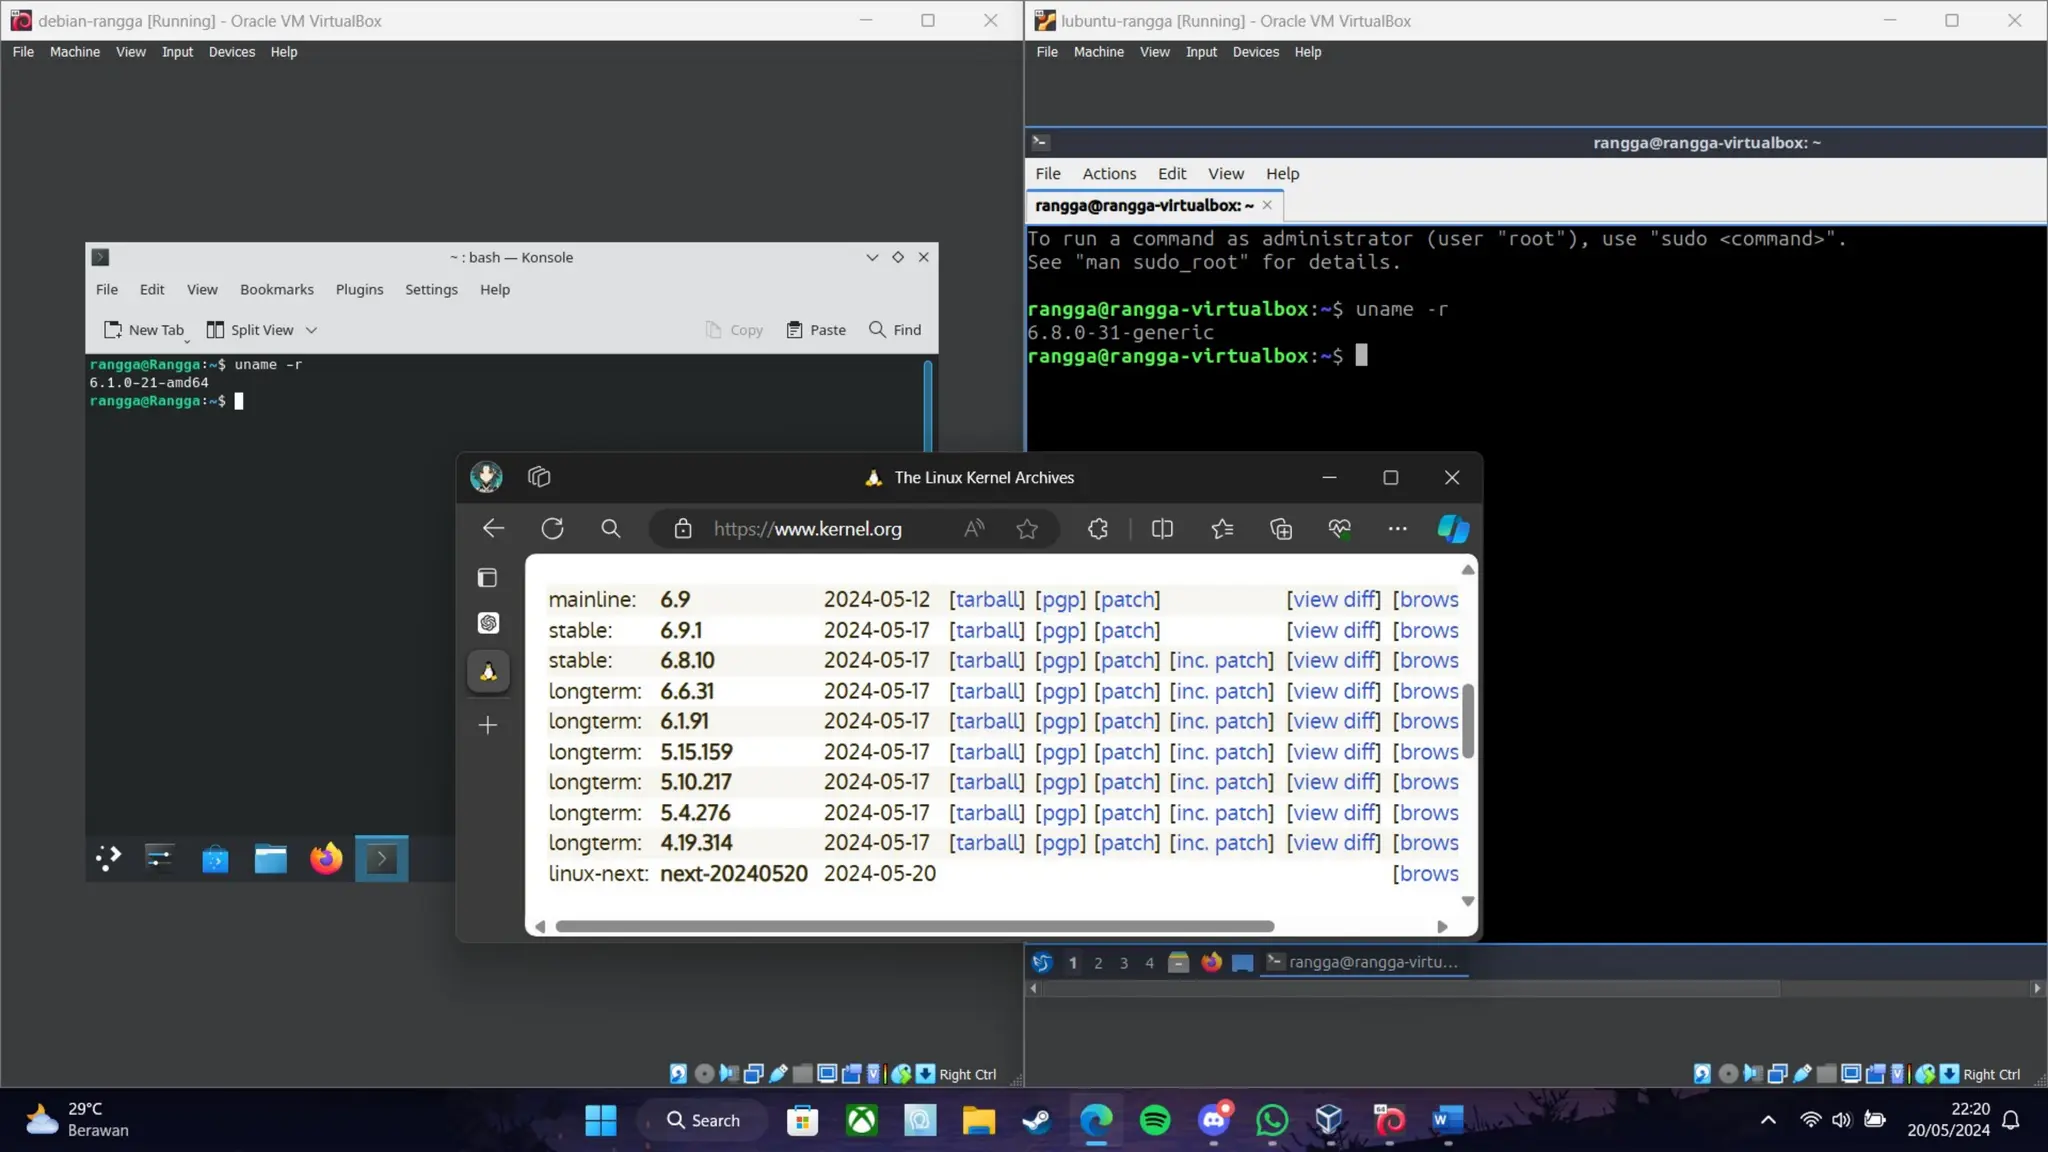Open Edge settings and more ellipsis menu
This screenshot has height=1152, width=2048.
(x=1397, y=528)
